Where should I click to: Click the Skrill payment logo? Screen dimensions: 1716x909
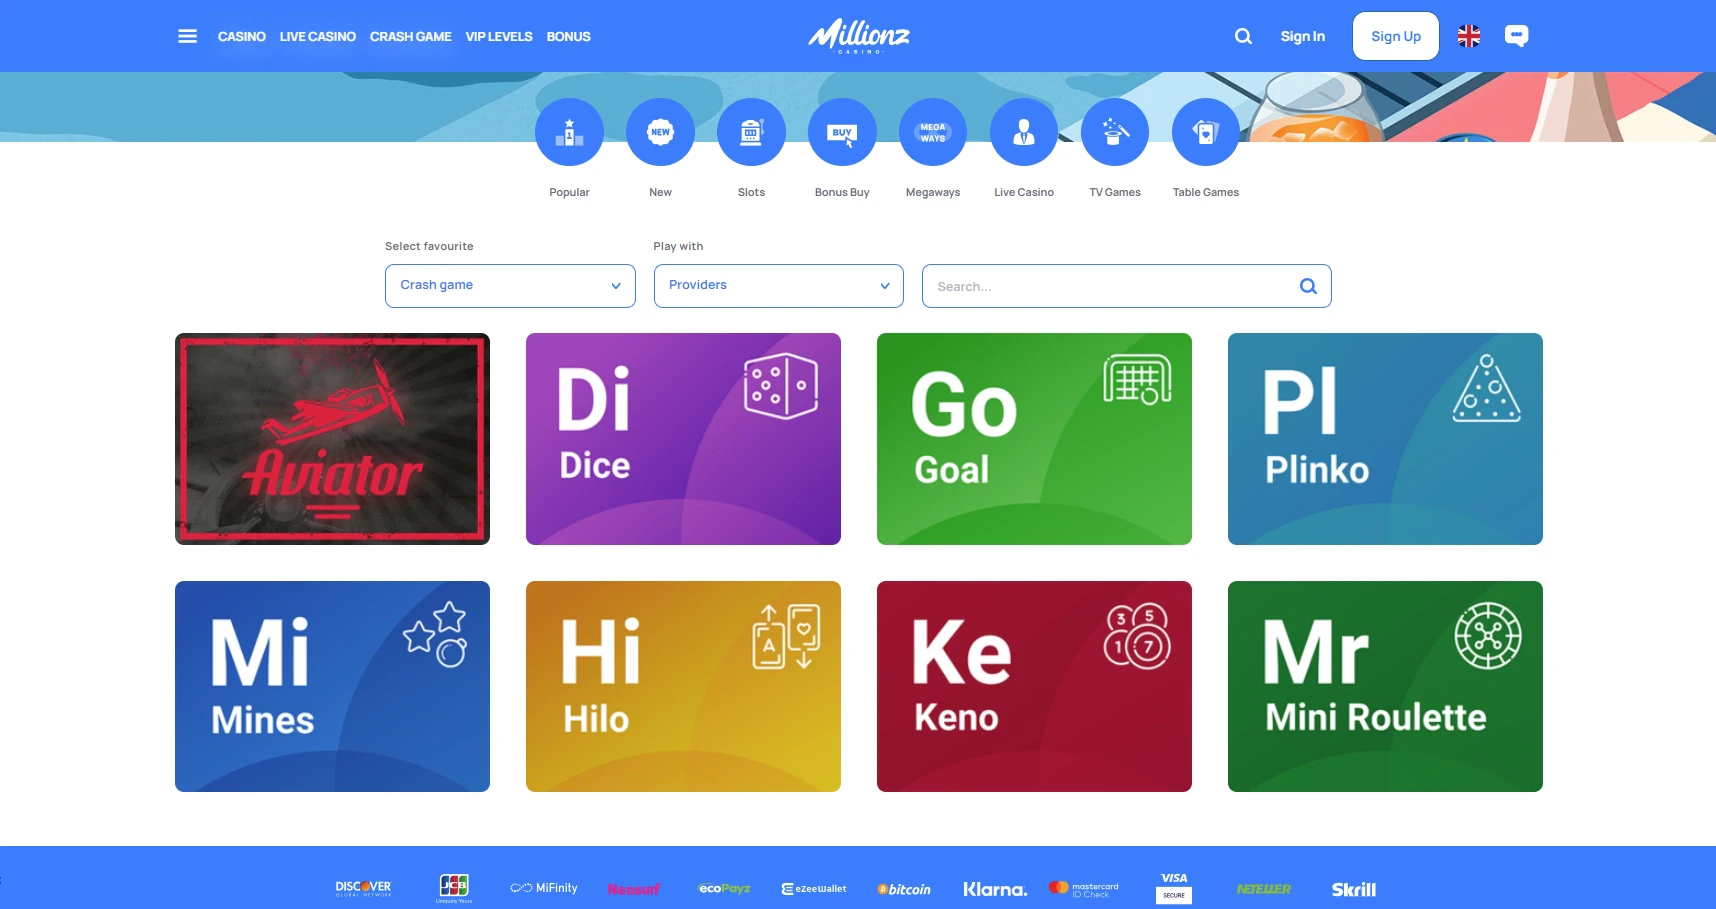[1354, 889]
